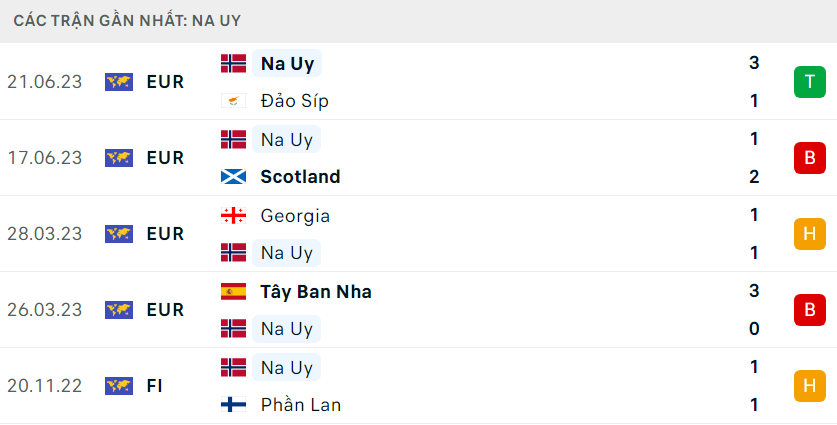Viewport: 837px width, 425px height.
Task: Open the Tây Ban Nha team link
Action: [x=316, y=292]
